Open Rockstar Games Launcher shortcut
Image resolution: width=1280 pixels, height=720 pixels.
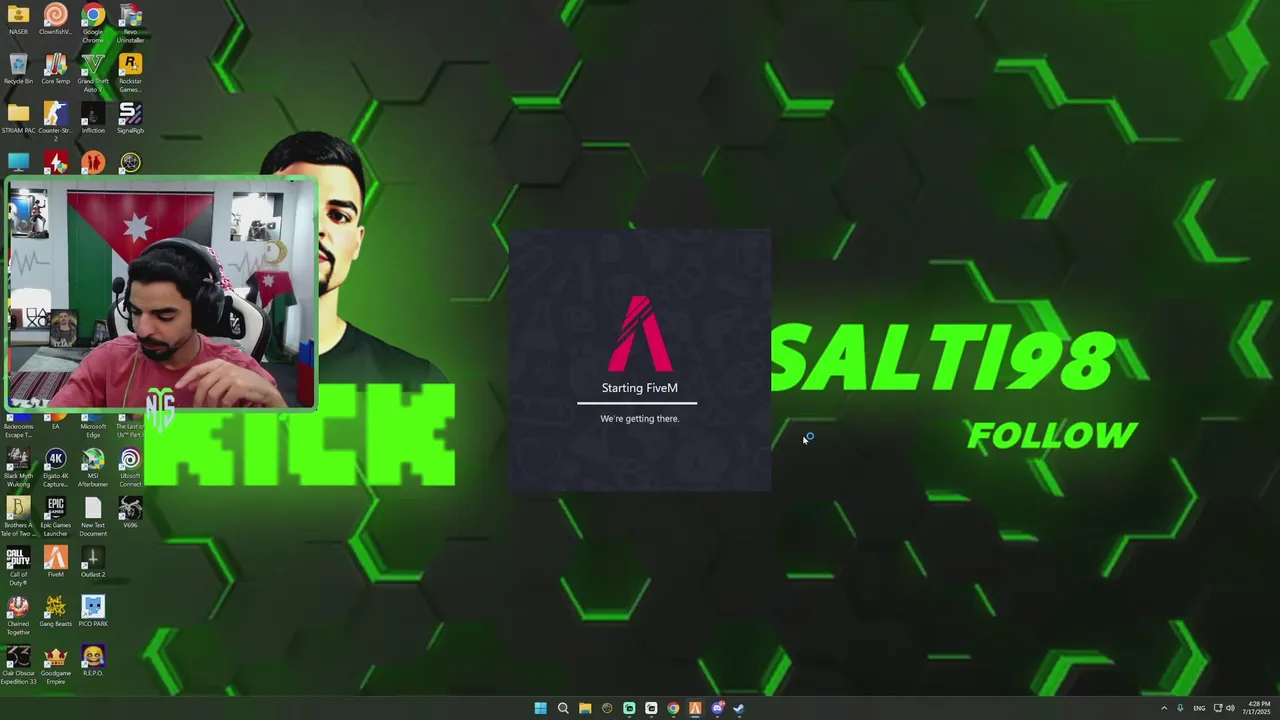point(130,73)
